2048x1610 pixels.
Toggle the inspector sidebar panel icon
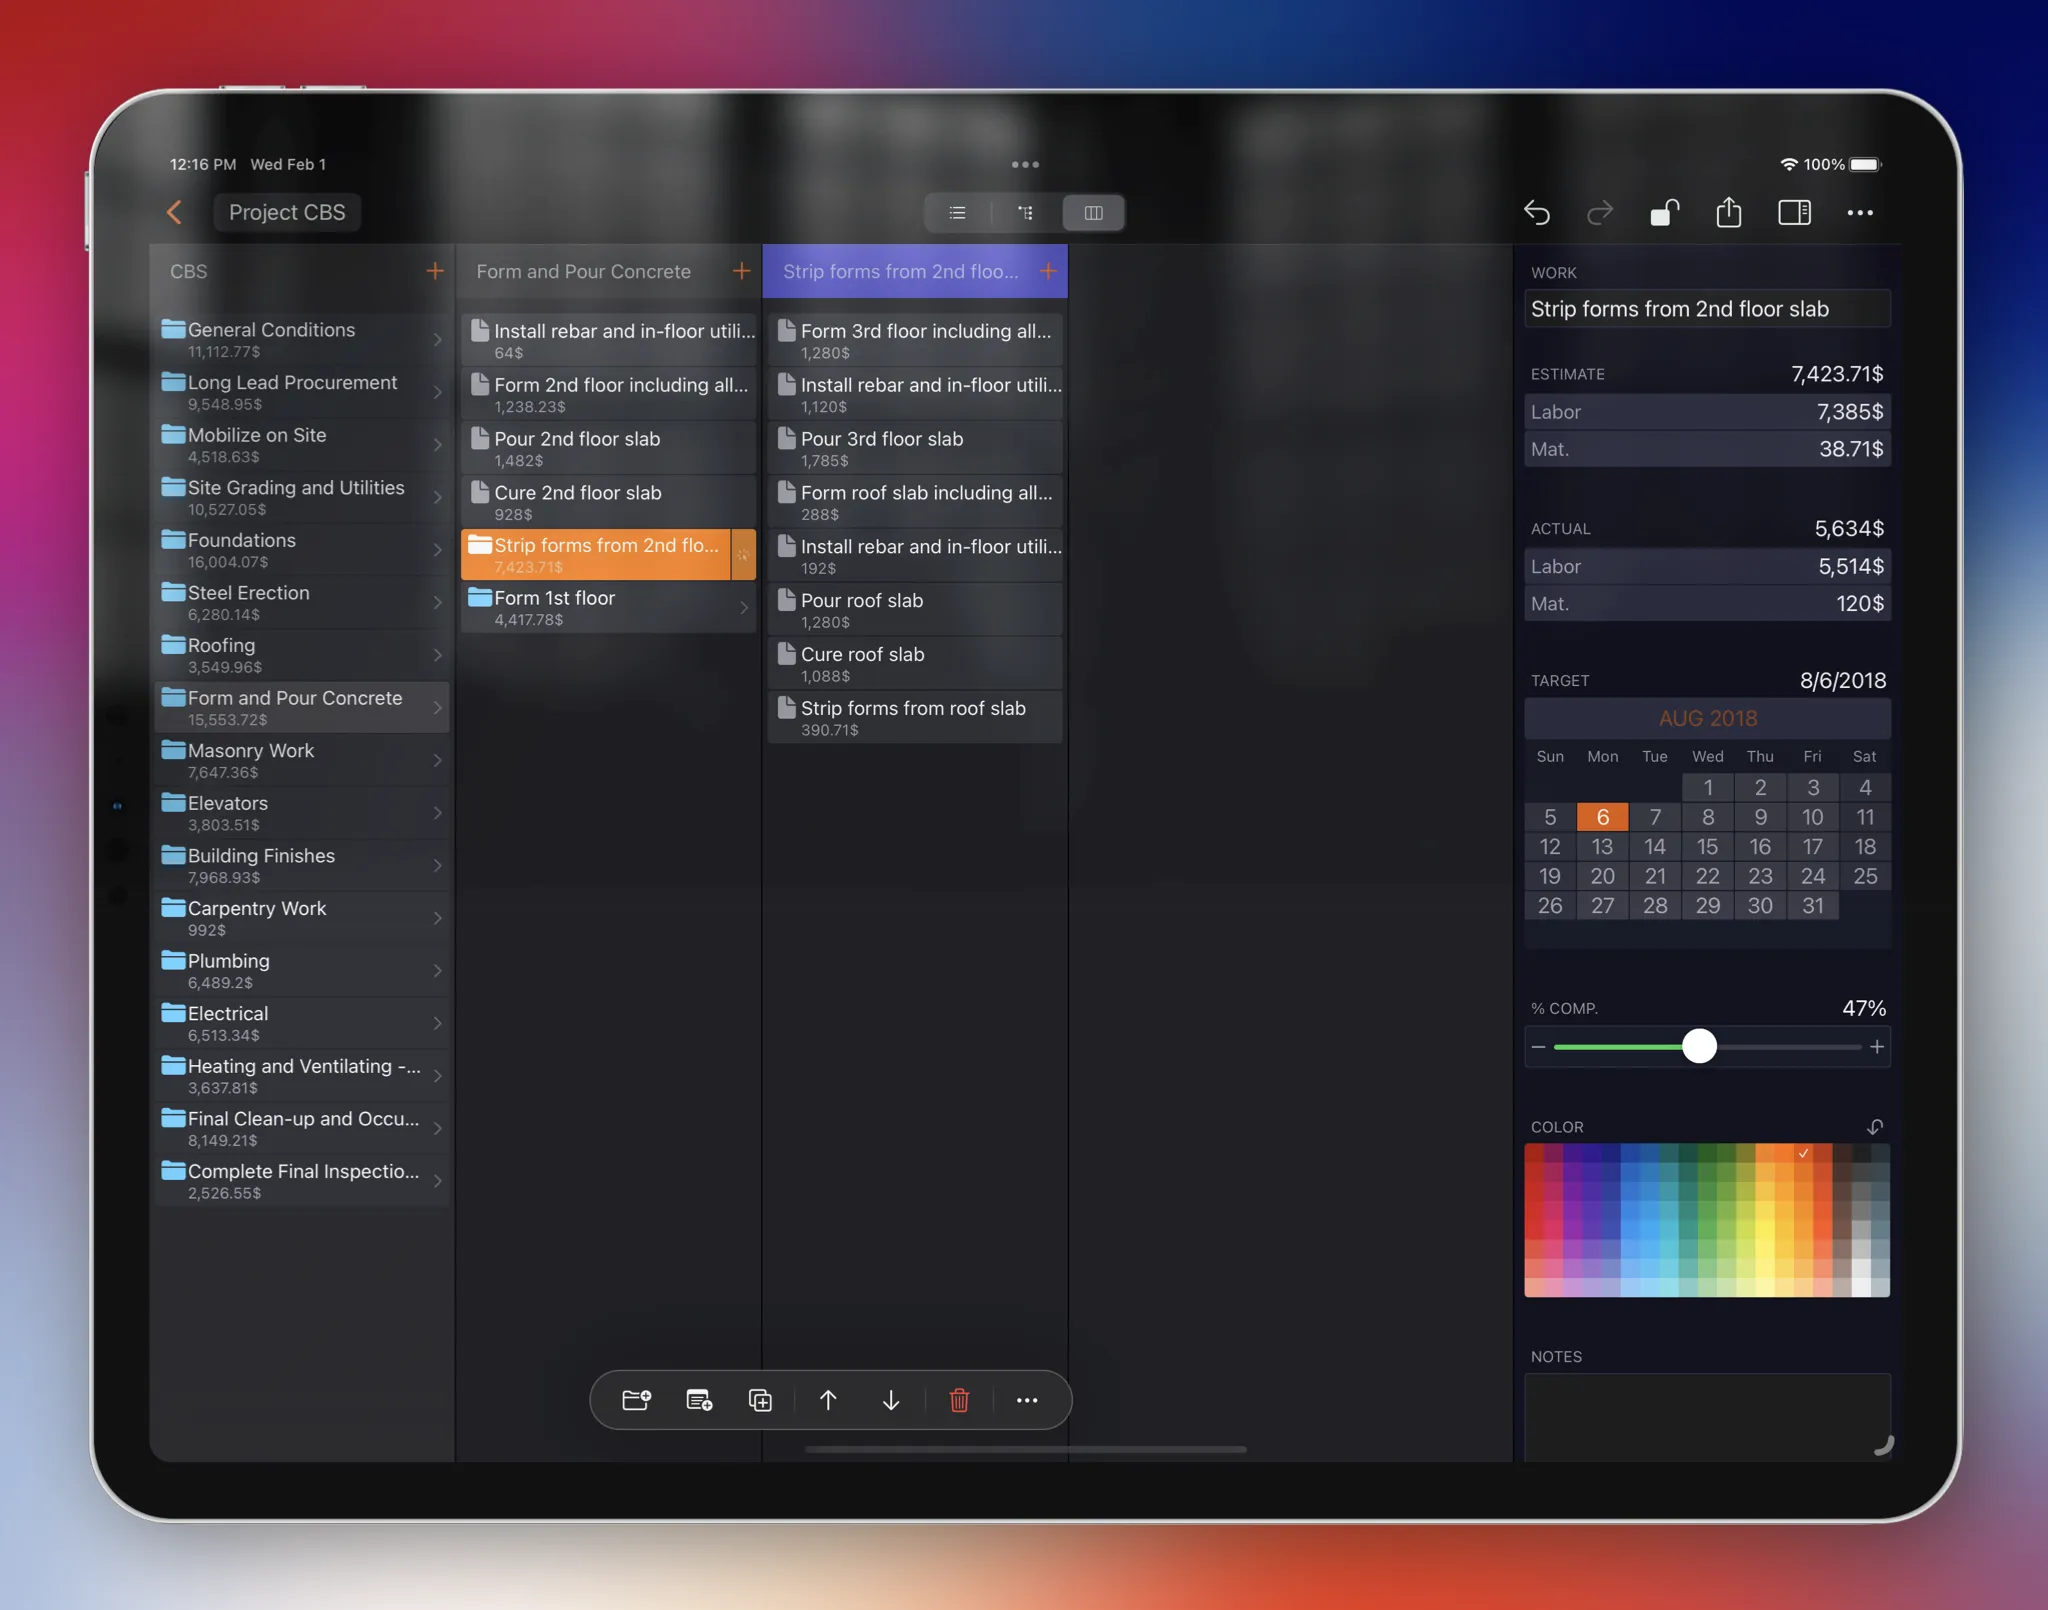[1794, 213]
